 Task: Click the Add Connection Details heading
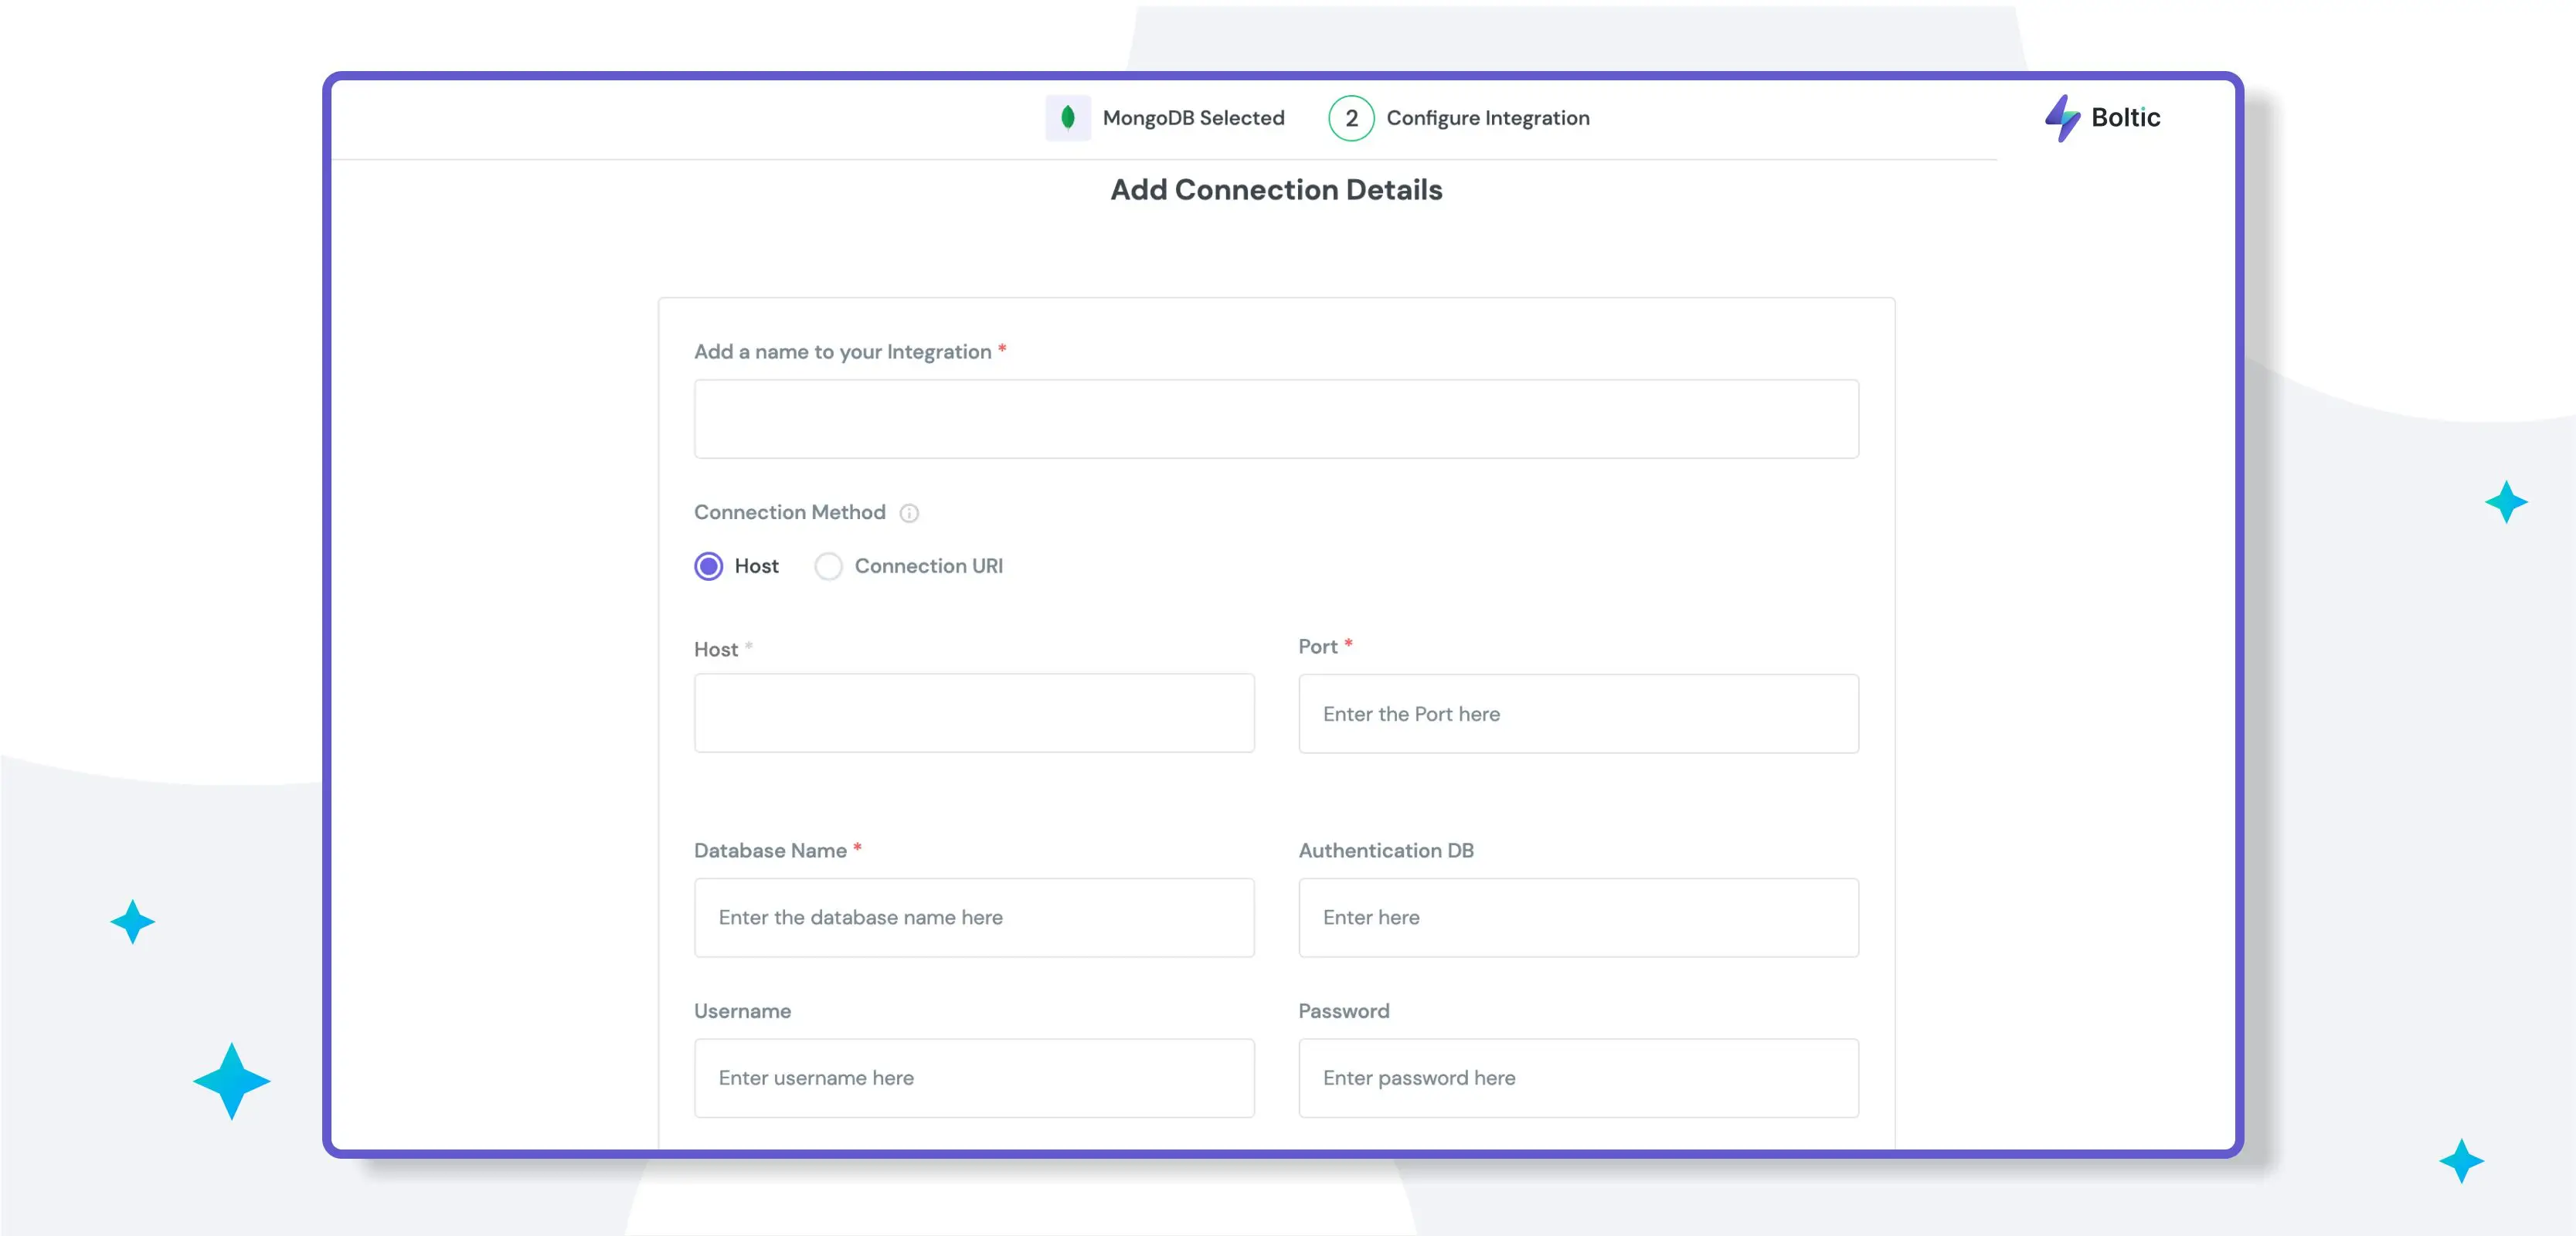[1276, 189]
